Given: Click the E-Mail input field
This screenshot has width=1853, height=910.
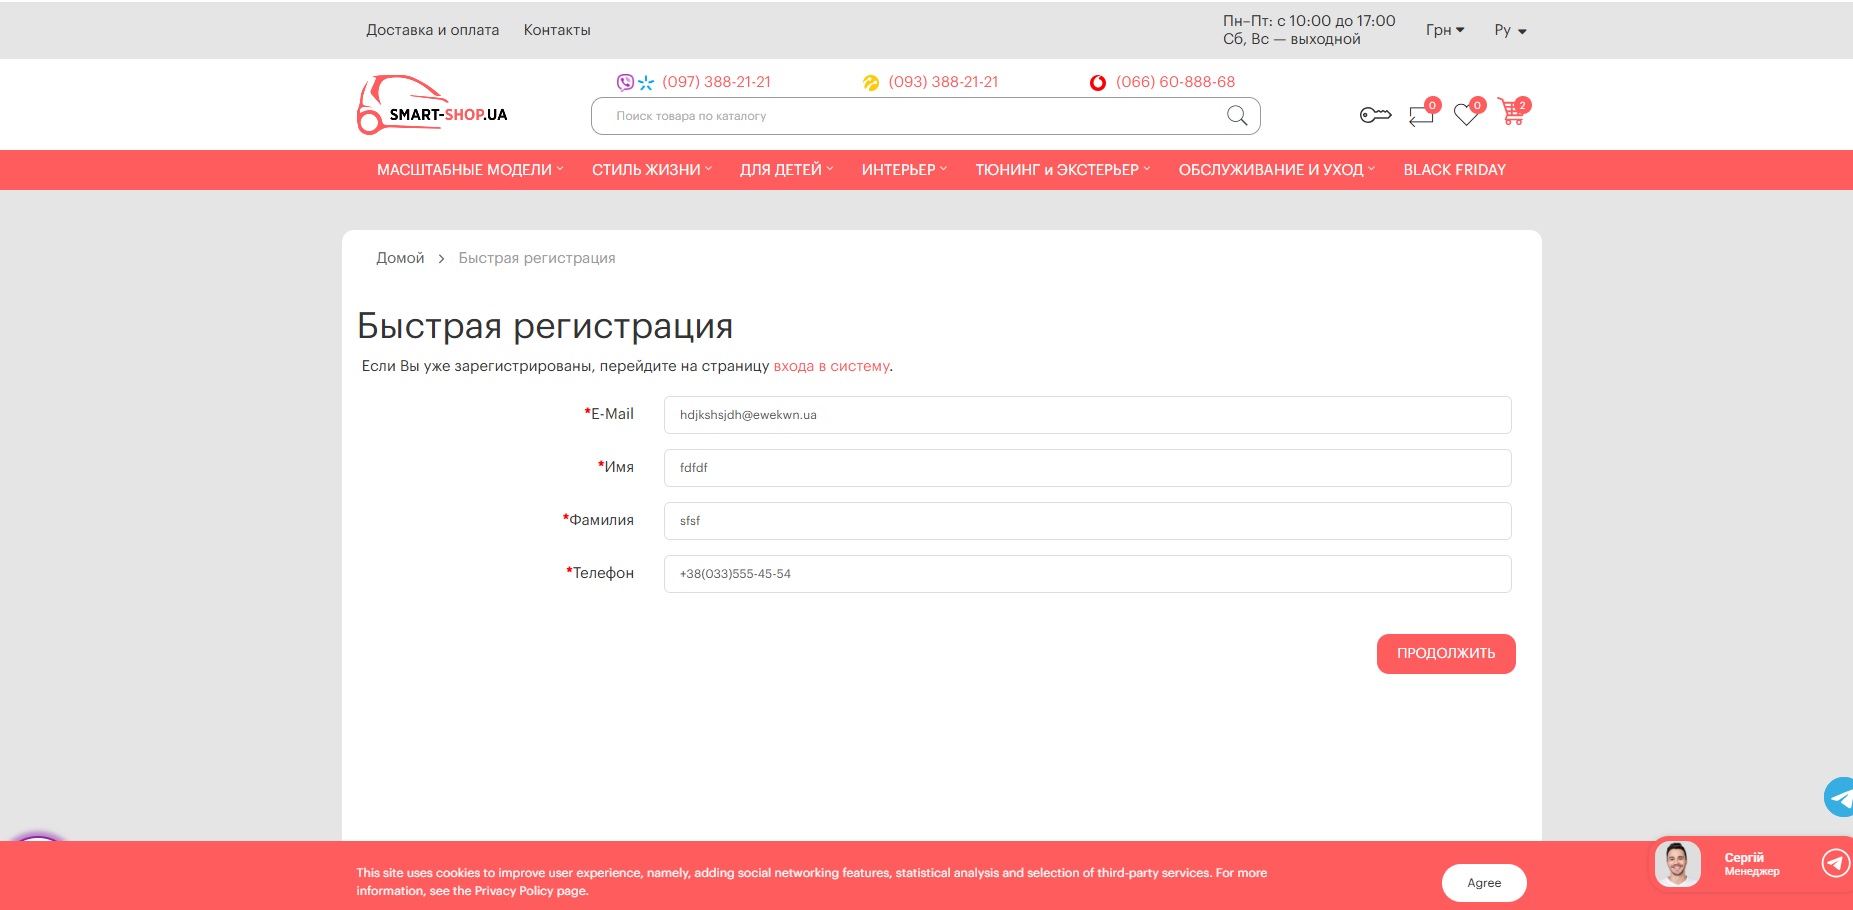Looking at the screenshot, I should [1087, 415].
